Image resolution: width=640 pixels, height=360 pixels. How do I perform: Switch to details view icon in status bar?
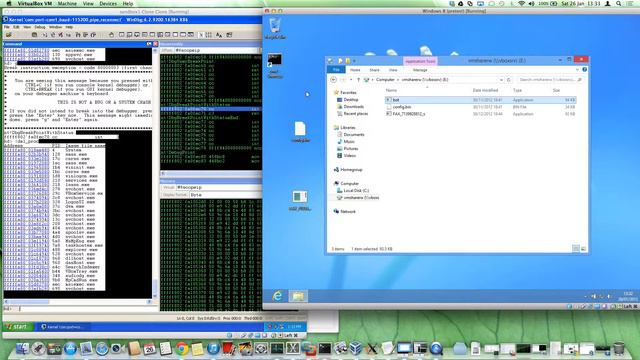pos(576,249)
